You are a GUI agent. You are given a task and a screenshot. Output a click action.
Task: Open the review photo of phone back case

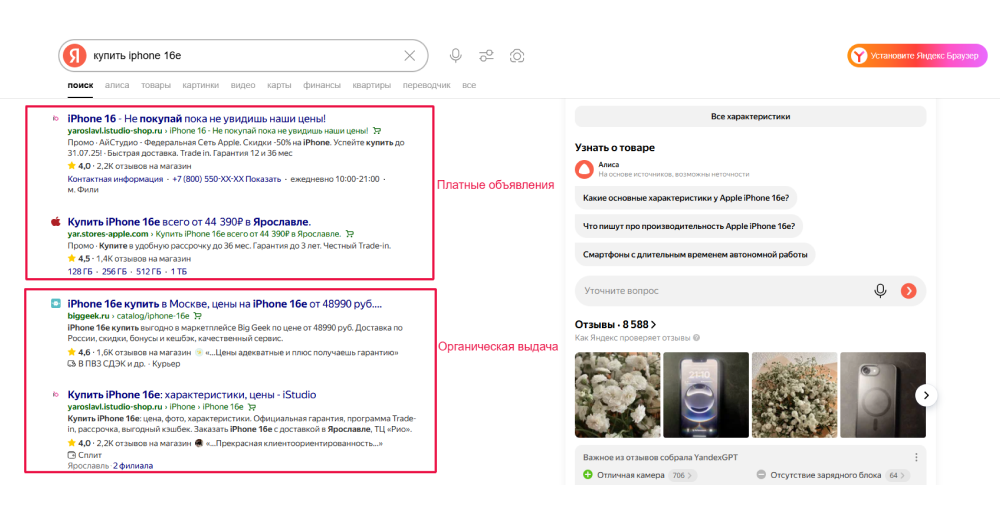pos(883,396)
